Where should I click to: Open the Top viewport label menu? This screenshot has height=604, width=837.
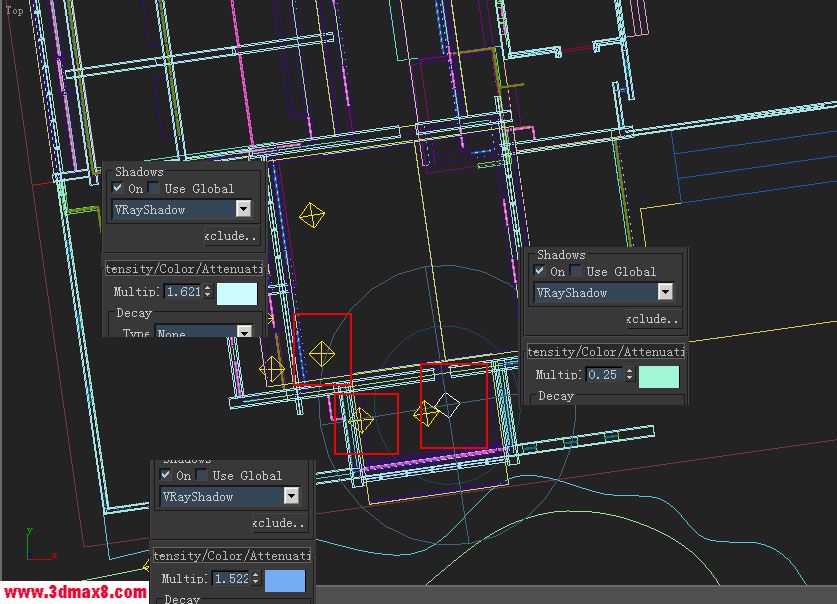coord(14,10)
